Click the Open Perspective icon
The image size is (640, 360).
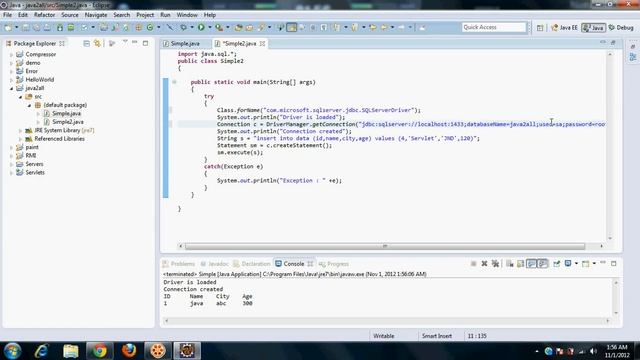coord(540,28)
